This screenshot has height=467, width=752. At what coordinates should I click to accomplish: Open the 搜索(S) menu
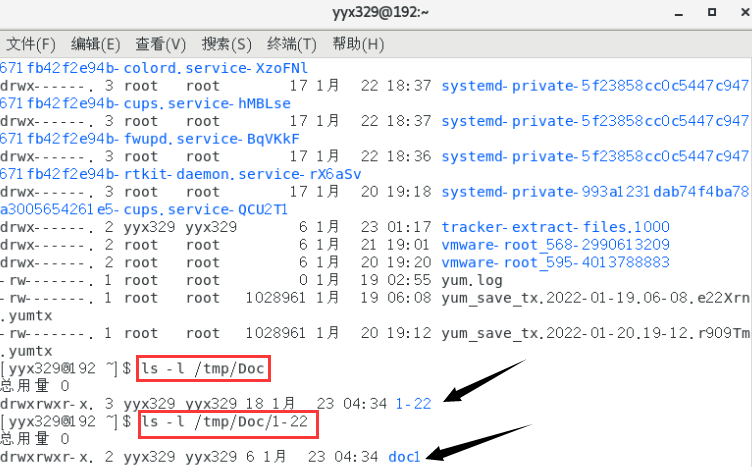click(x=226, y=44)
